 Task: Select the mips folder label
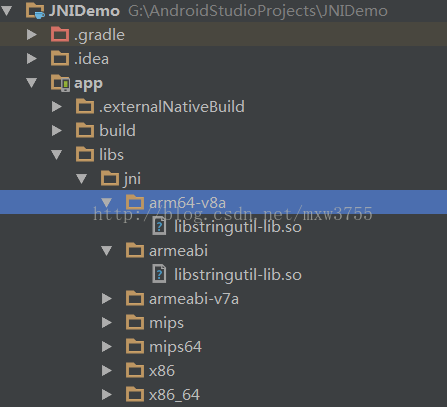(166, 323)
